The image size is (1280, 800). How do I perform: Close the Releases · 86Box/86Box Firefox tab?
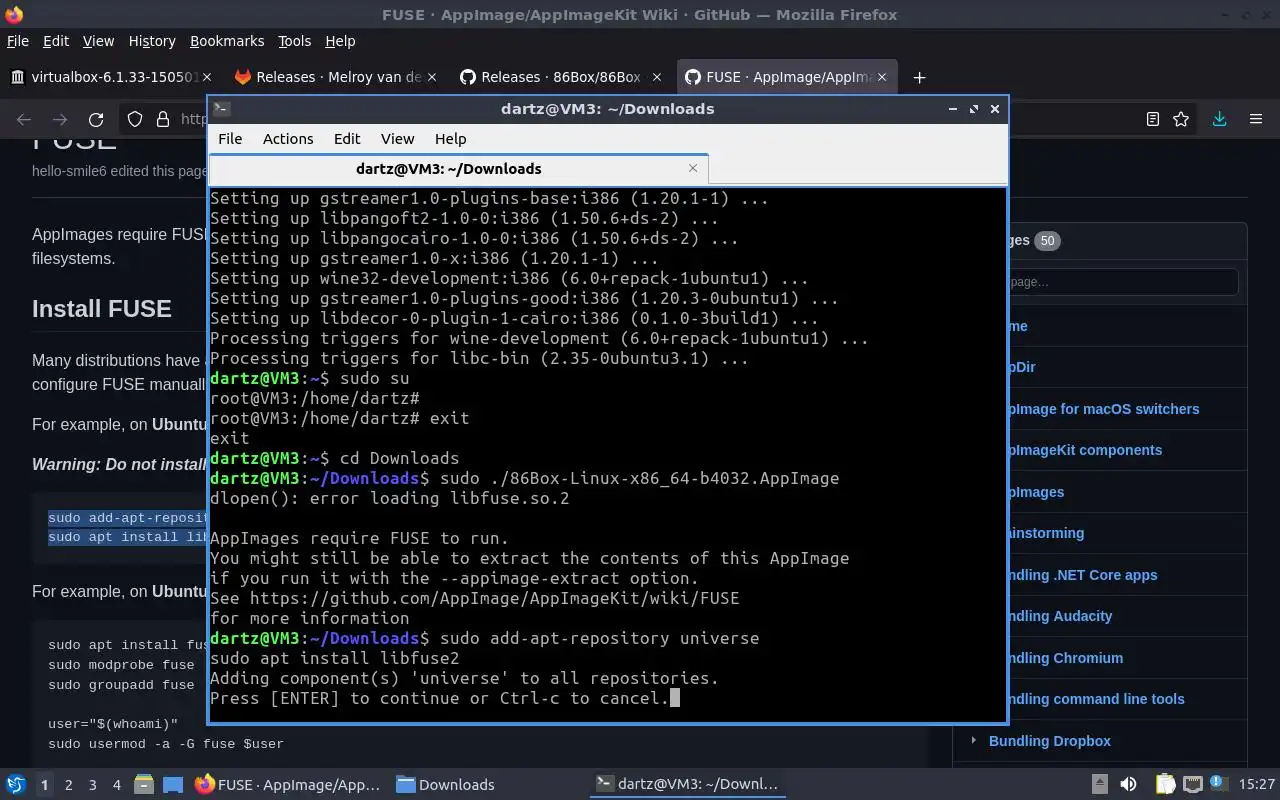[x=656, y=77]
